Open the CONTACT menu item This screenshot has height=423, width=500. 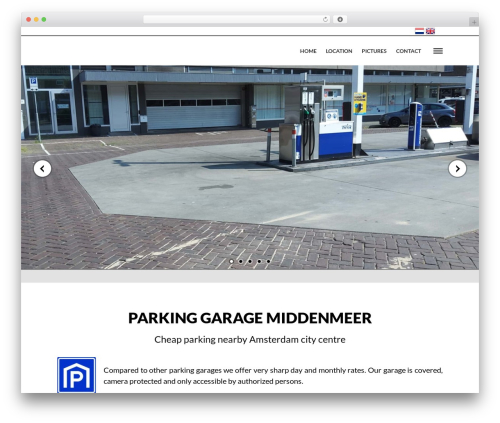point(408,51)
